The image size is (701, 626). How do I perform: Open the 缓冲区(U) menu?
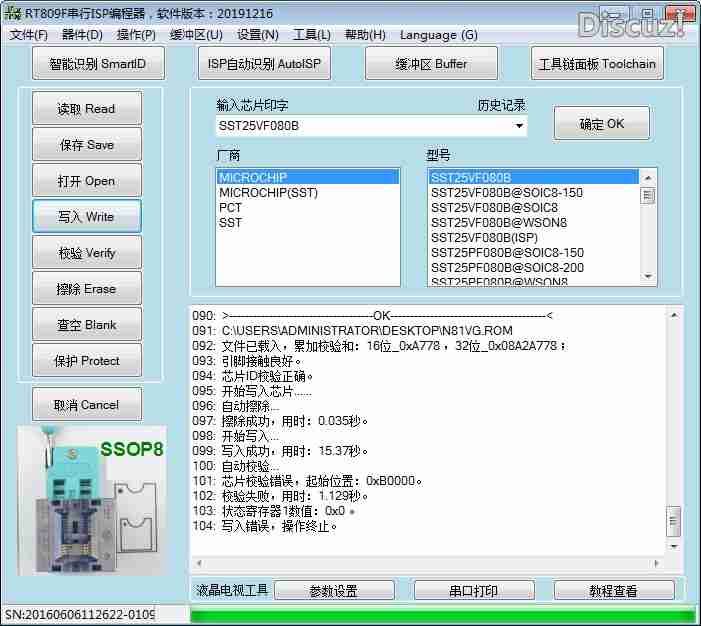196,35
